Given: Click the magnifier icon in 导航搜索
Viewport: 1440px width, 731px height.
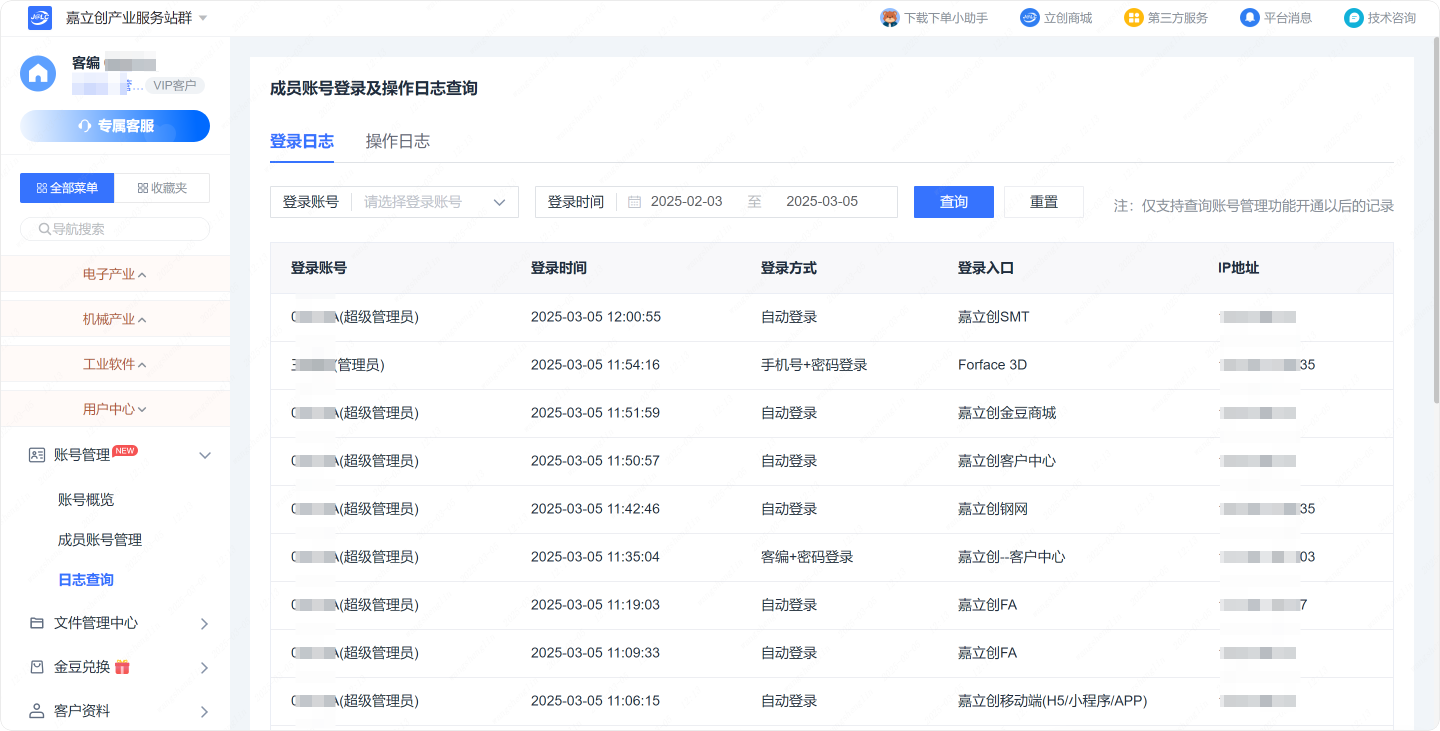Looking at the screenshot, I should coord(45,229).
